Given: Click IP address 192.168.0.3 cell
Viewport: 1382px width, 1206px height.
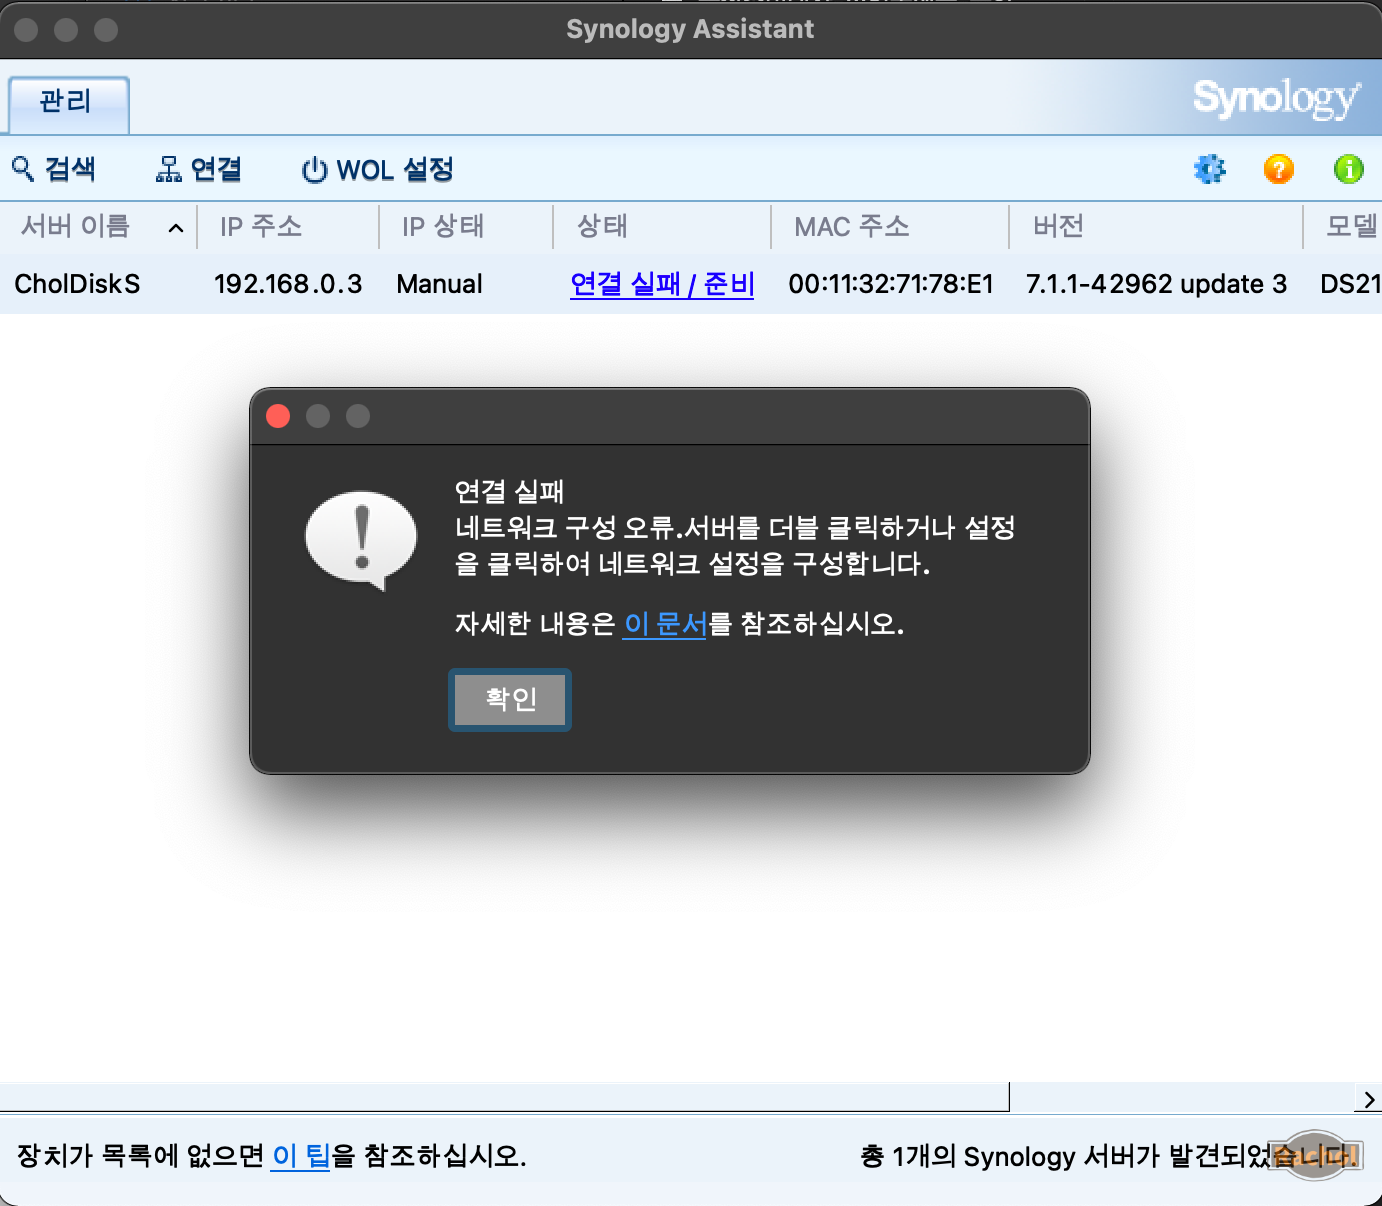Looking at the screenshot, I should 288,284.
